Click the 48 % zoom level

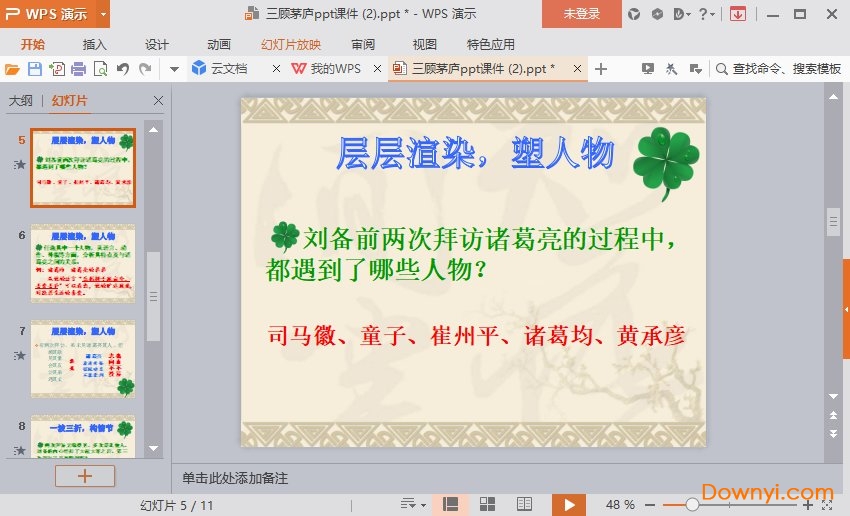coord(620,505)
